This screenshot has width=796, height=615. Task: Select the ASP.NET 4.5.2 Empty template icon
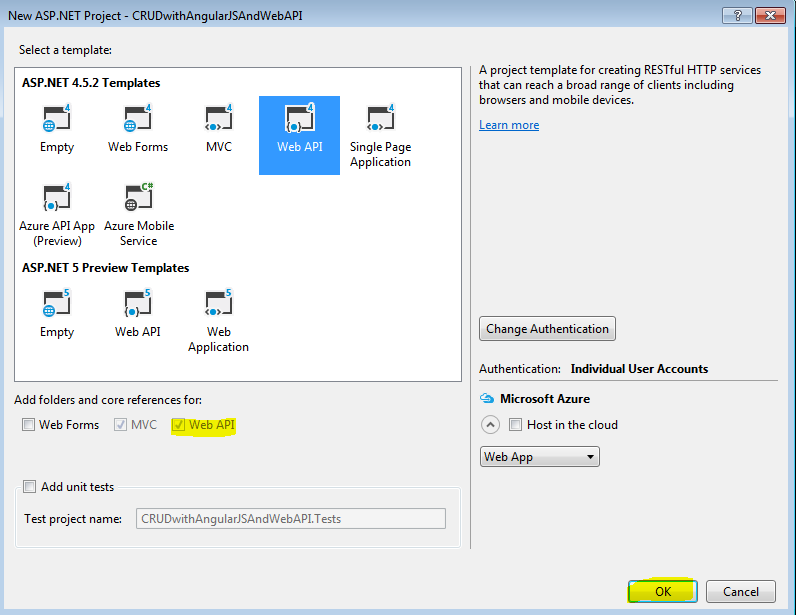pyautogui.click(x=56, y=118)
